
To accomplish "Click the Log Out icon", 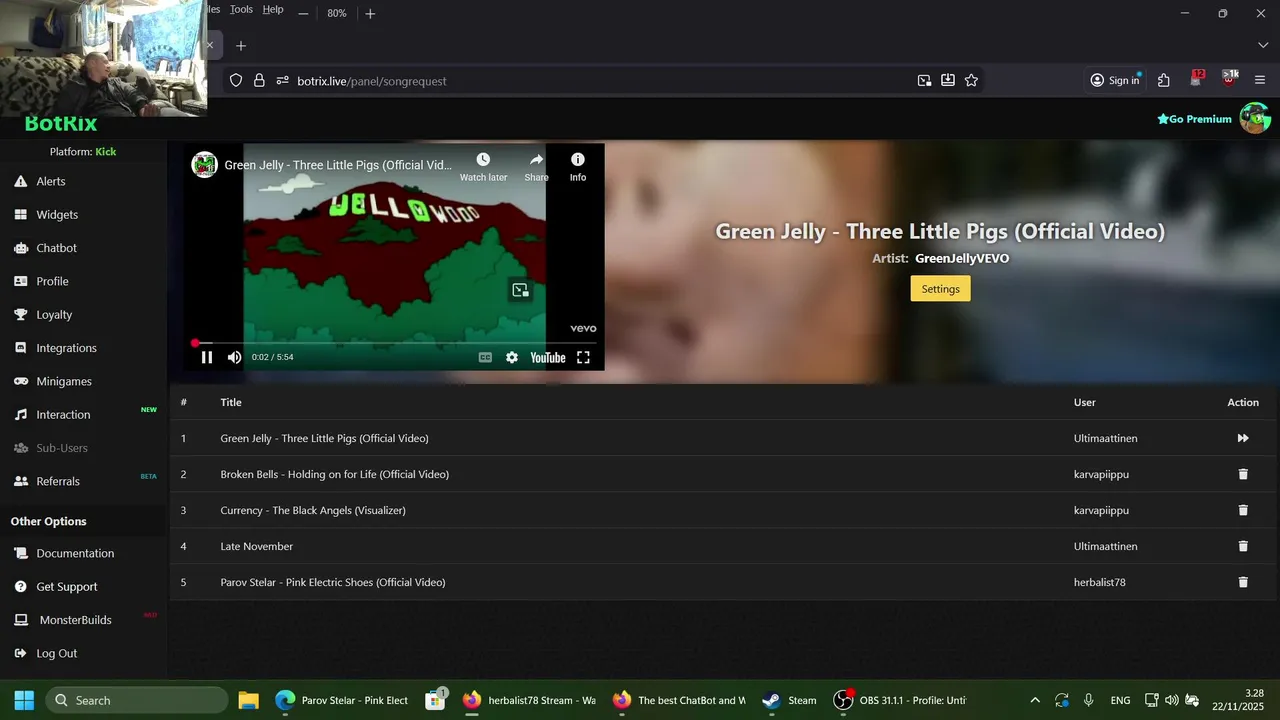I will [20, 653].
